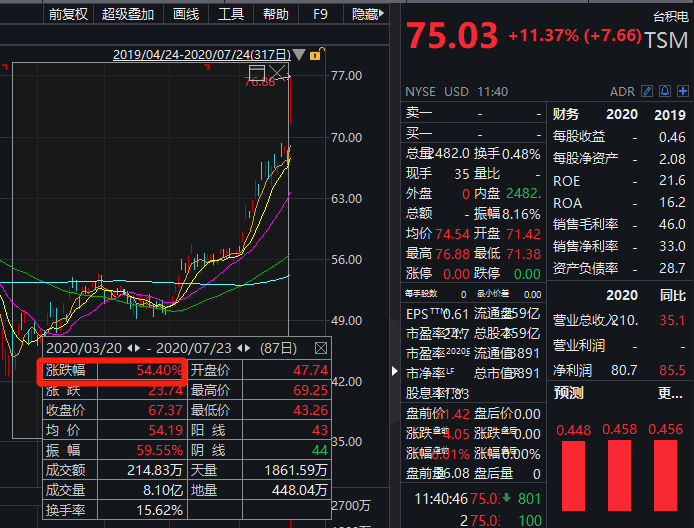Open the 工具 tools menu
The image size is (694, 528).
click(x=231, y=14)
